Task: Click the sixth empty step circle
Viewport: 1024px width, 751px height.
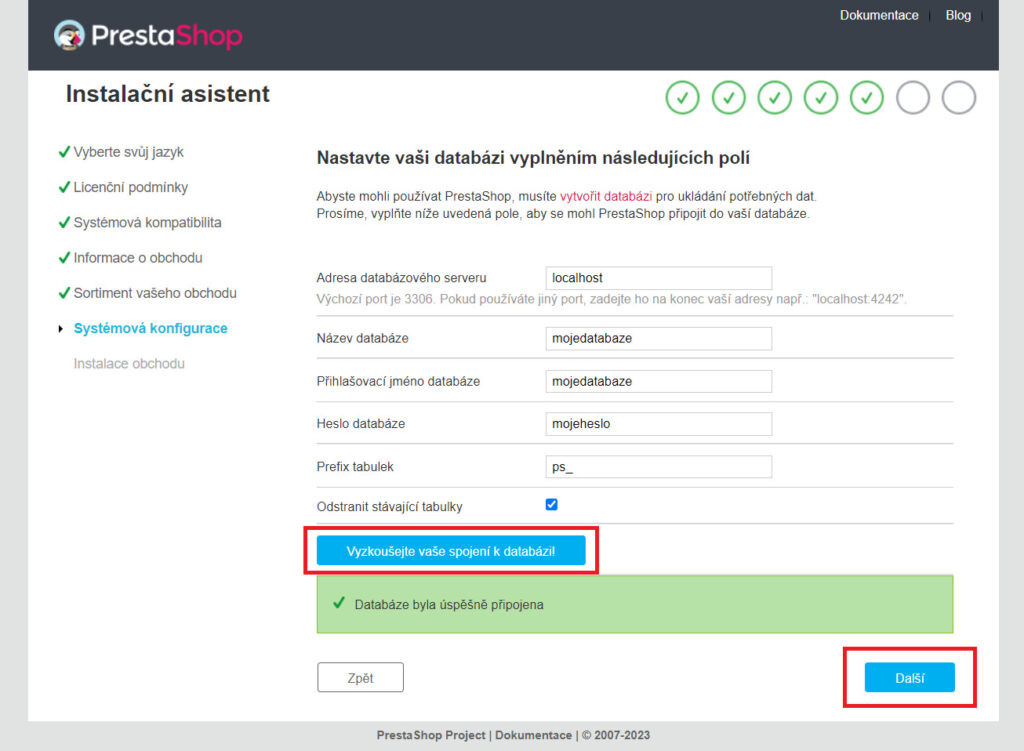Action: coord(913,98)
